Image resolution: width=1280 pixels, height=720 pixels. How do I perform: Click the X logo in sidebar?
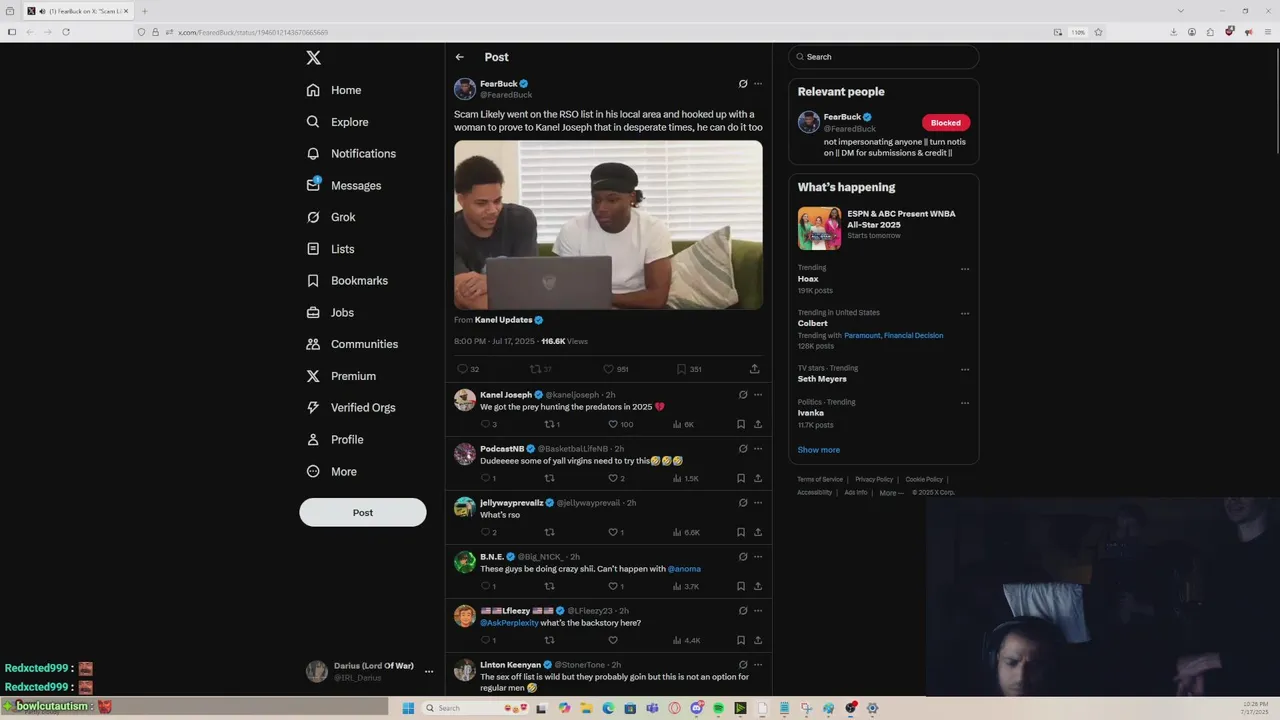point(313,58)
